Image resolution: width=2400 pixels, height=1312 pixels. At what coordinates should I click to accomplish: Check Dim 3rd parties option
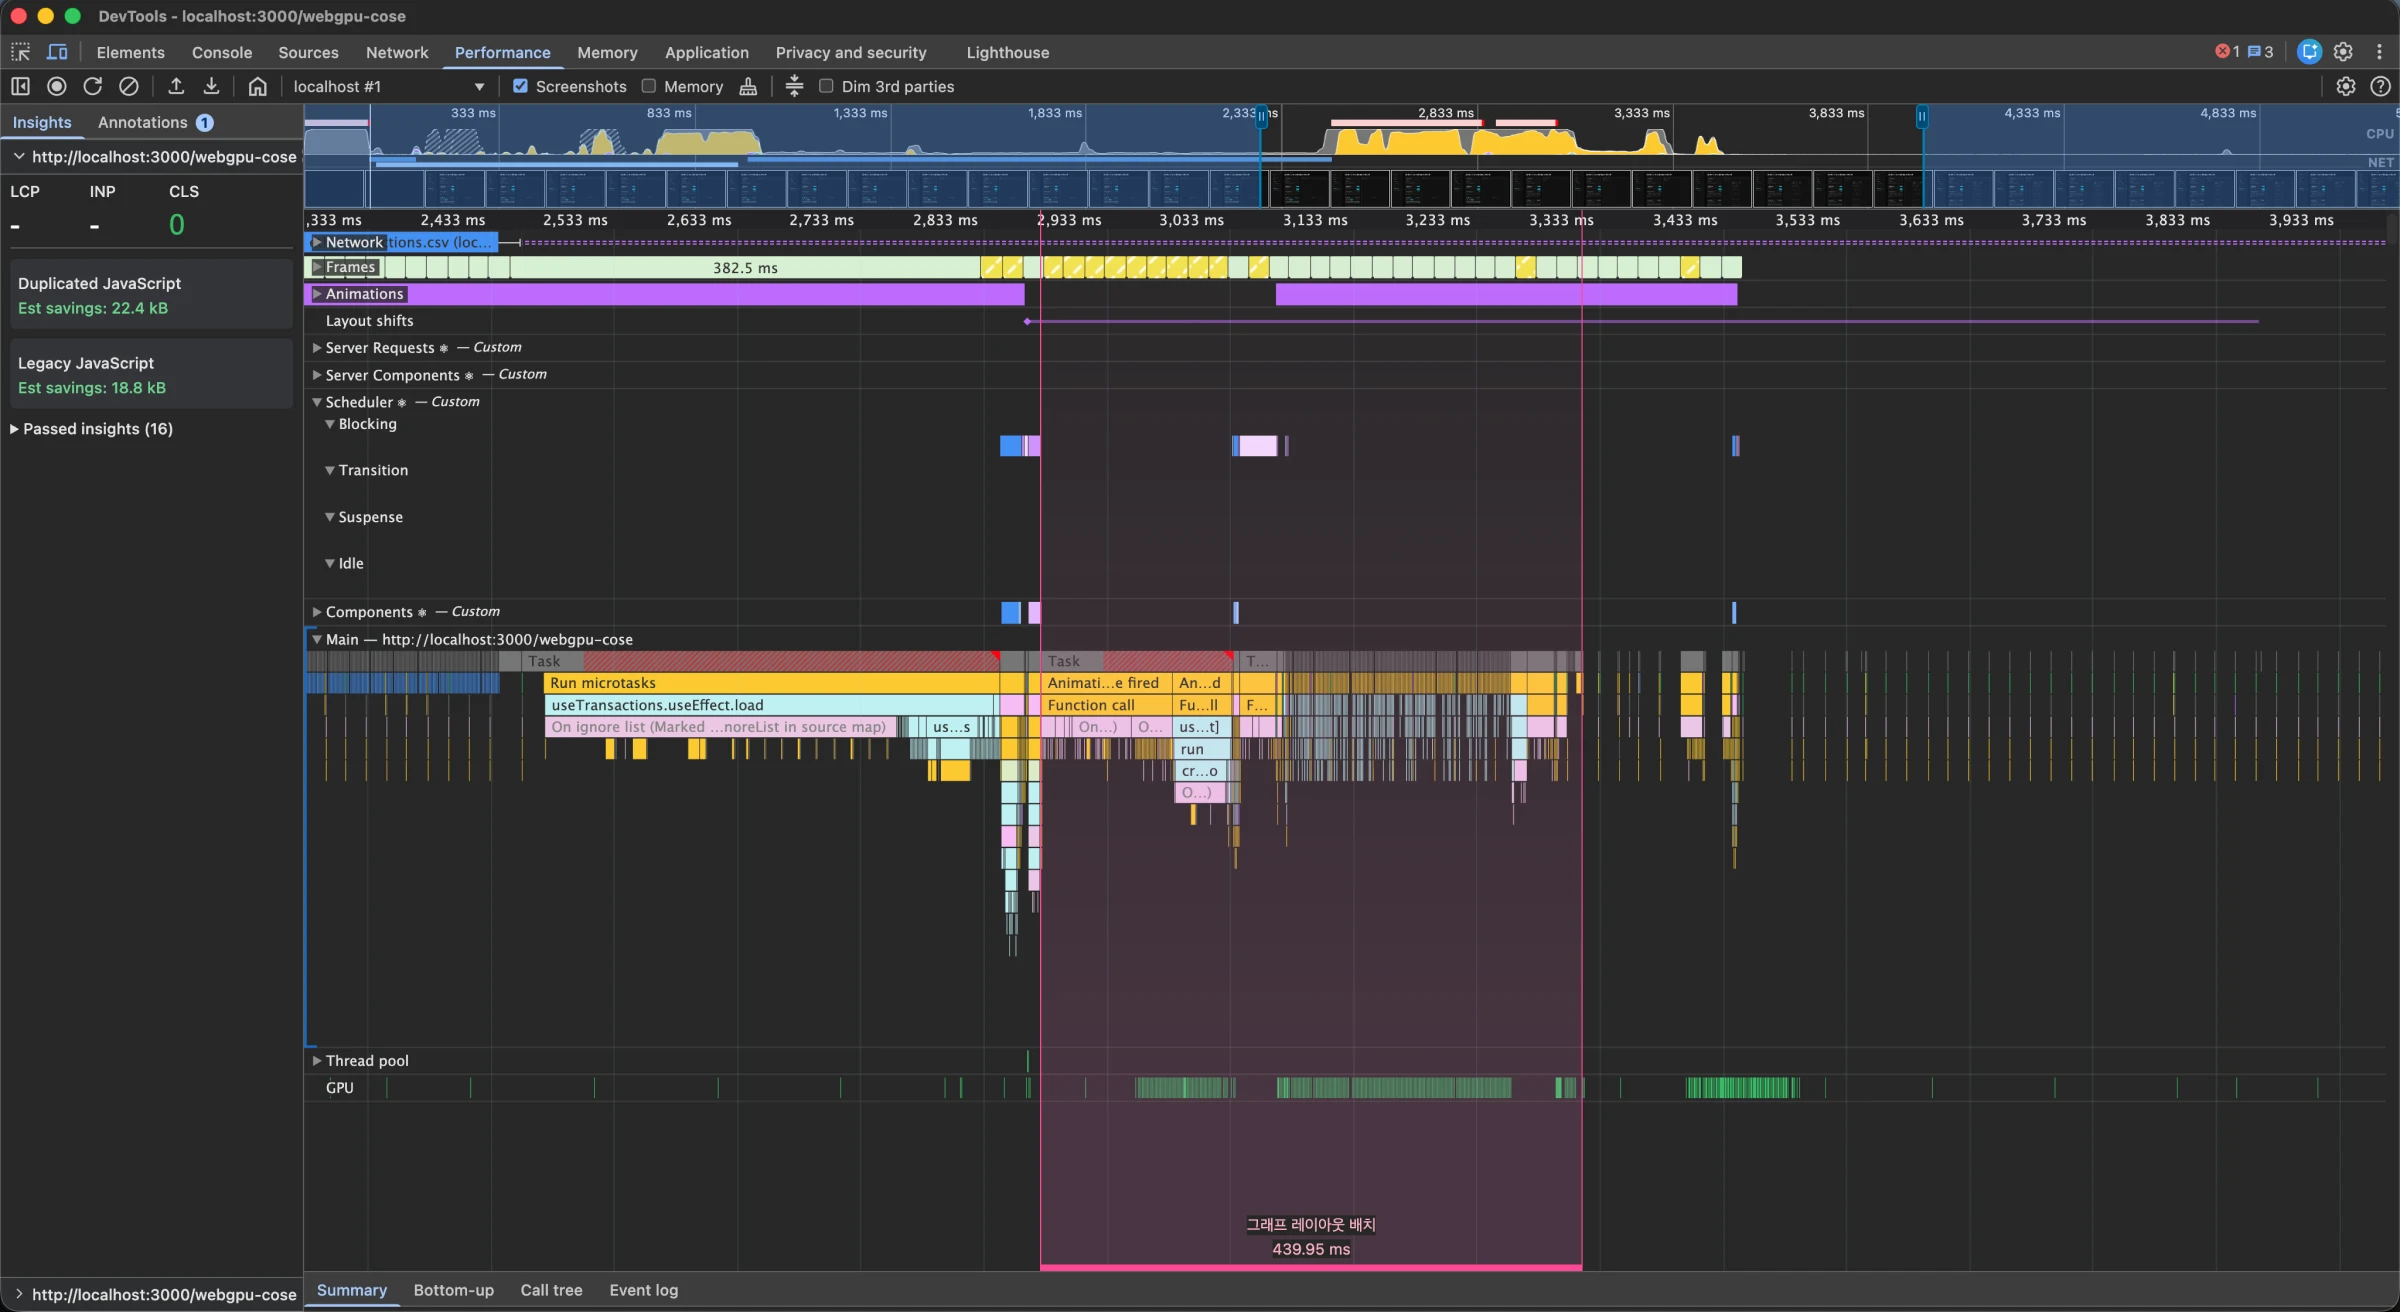(x=826, y=87)
